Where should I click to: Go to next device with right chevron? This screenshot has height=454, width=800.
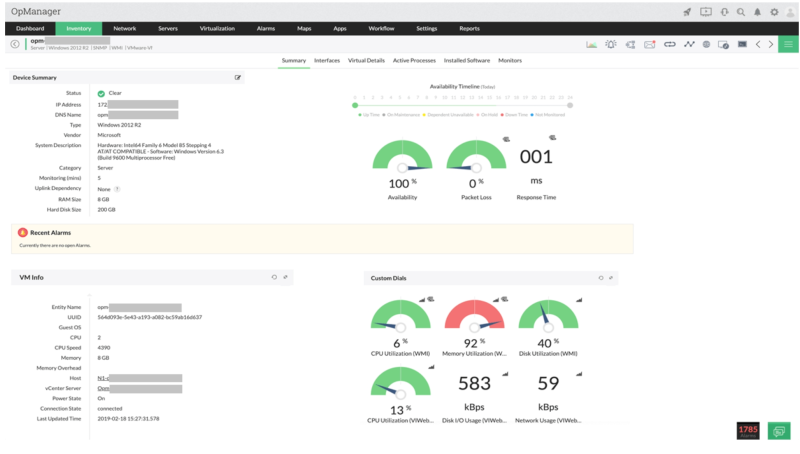click(x=771, y=44)
